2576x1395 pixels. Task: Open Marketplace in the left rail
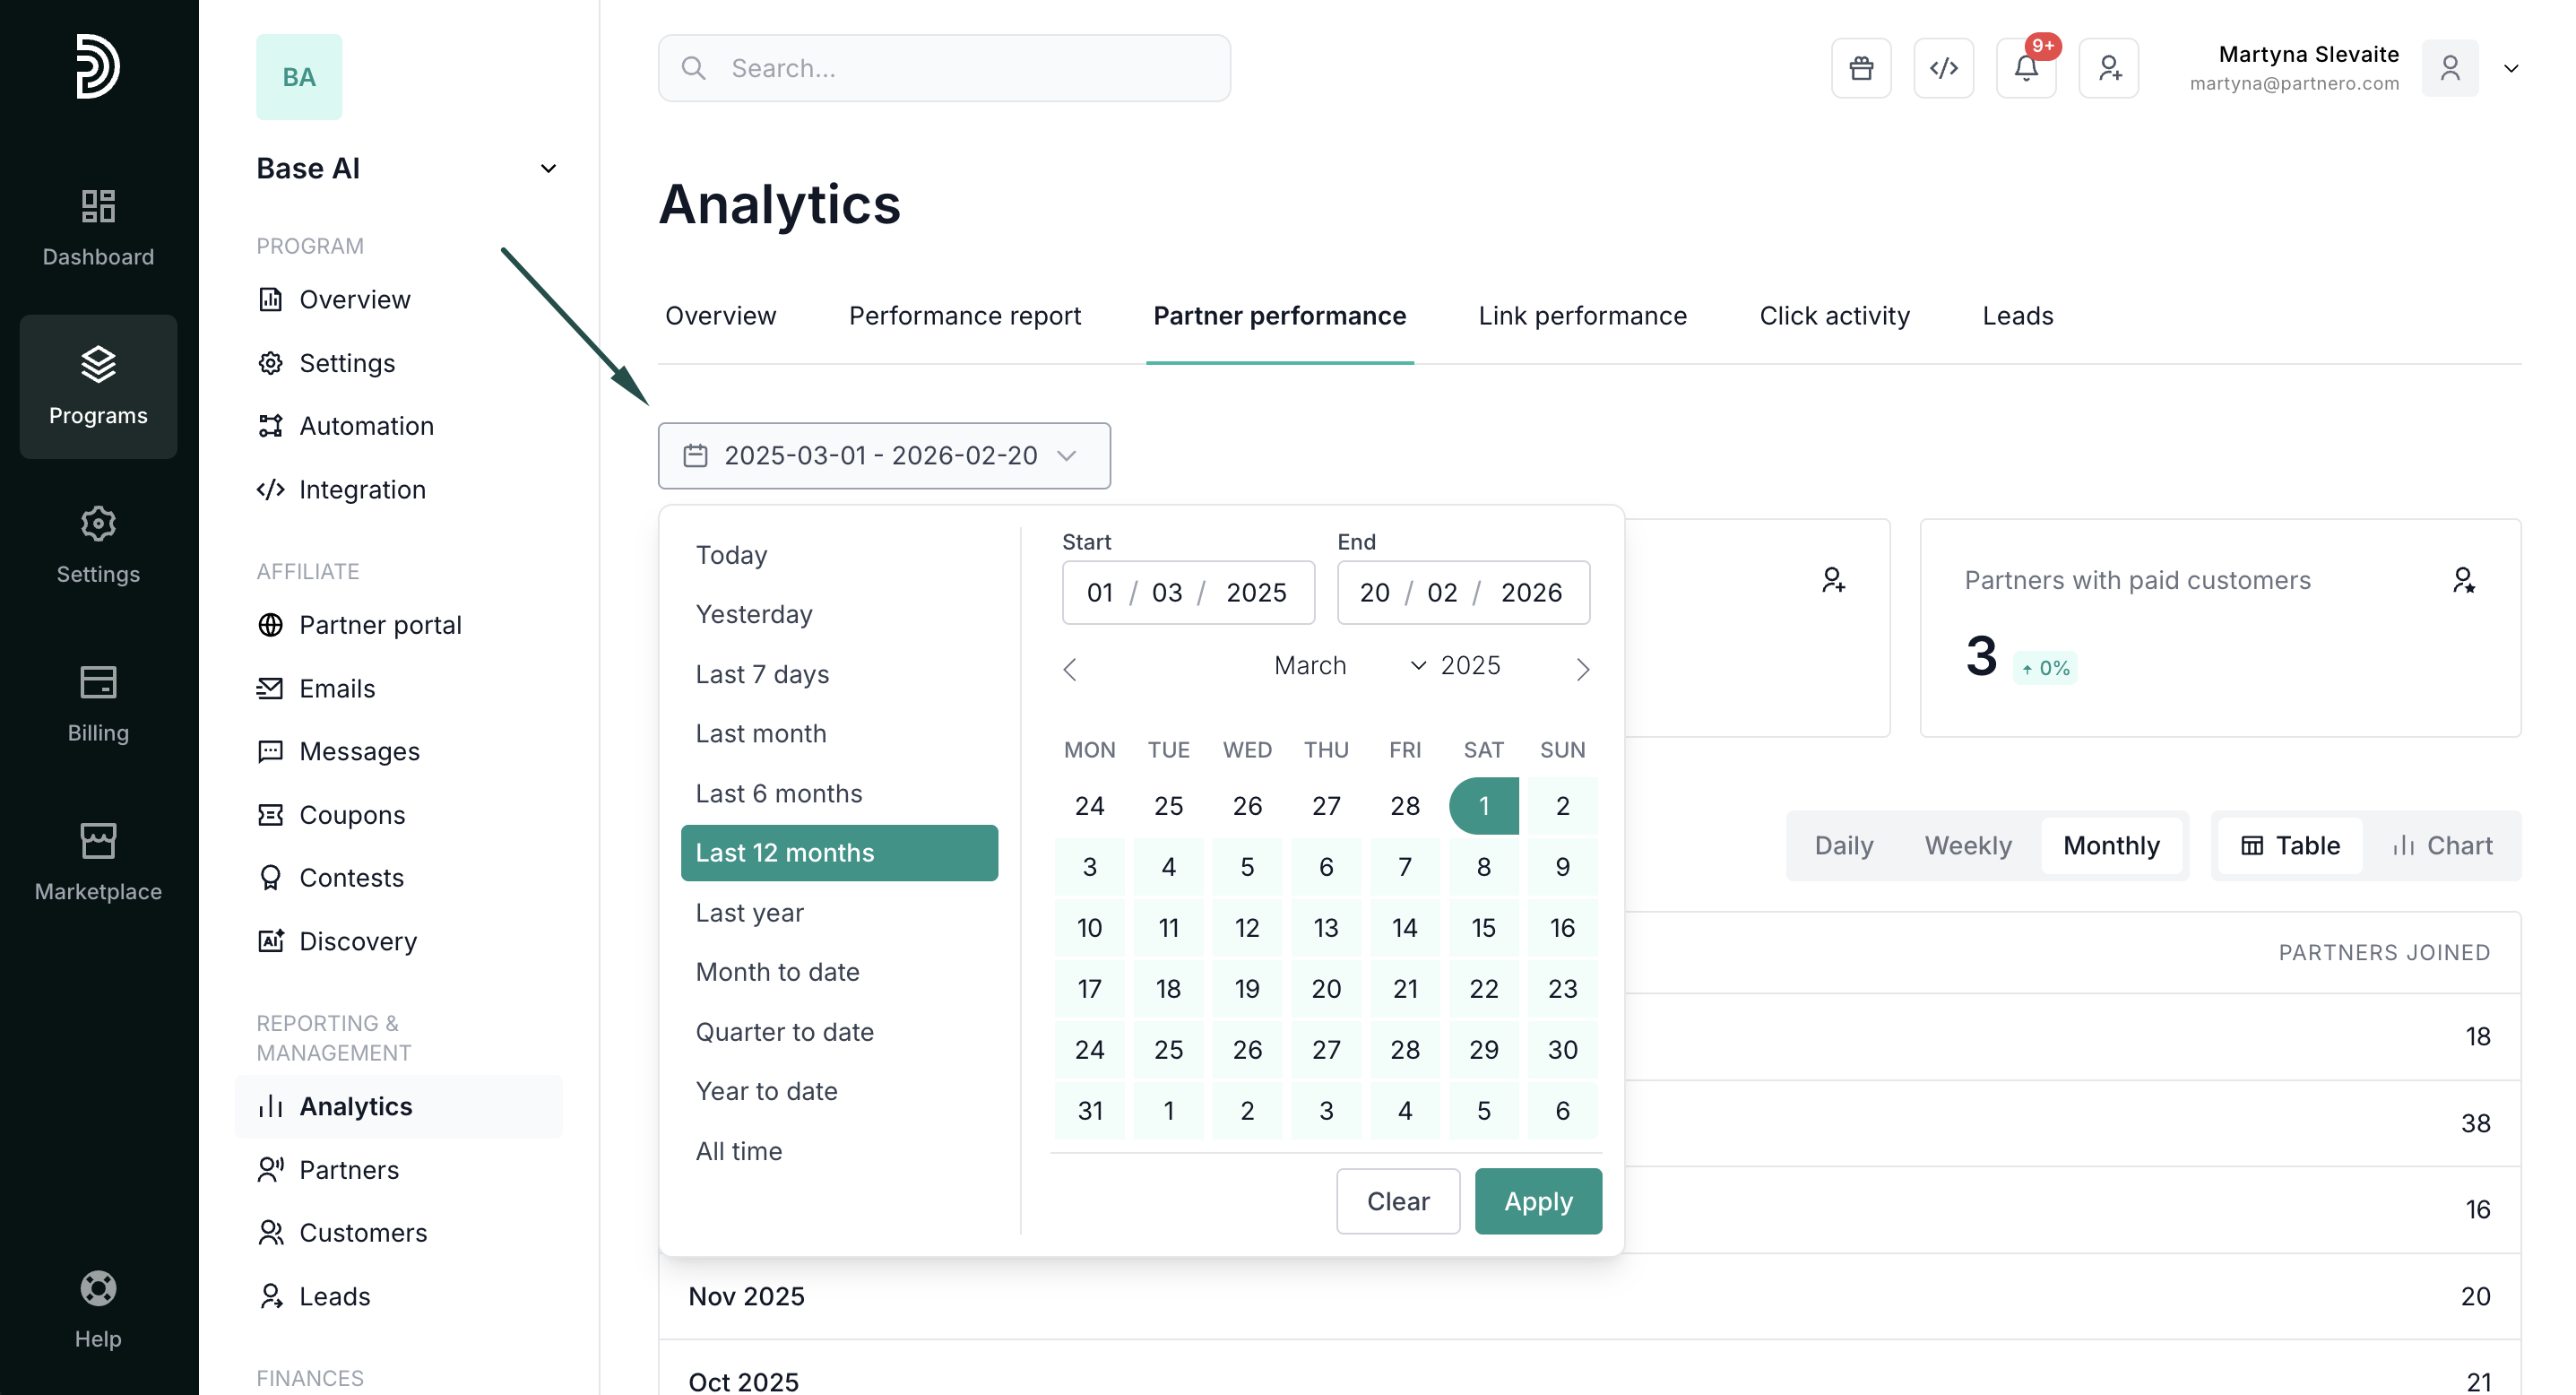[98, 862]
